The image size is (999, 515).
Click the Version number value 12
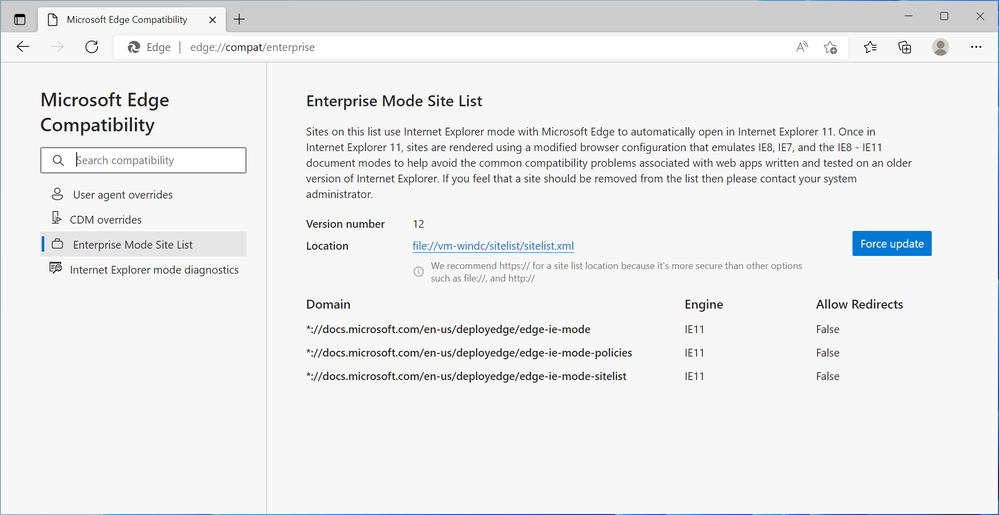tap(419, 224)
